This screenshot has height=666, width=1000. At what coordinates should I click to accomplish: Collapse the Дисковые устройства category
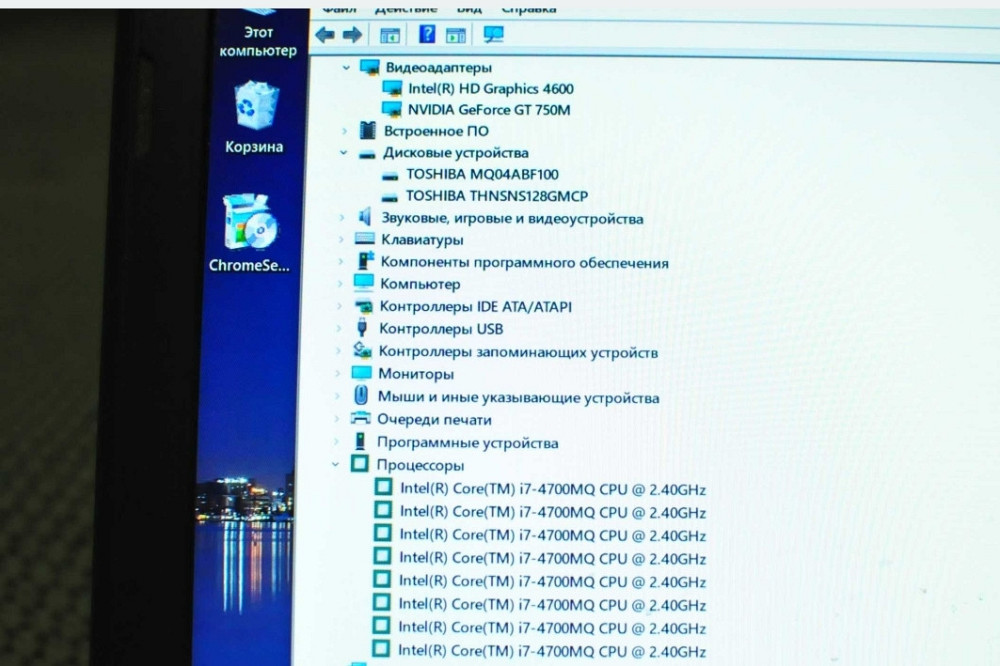click(344, 153)
